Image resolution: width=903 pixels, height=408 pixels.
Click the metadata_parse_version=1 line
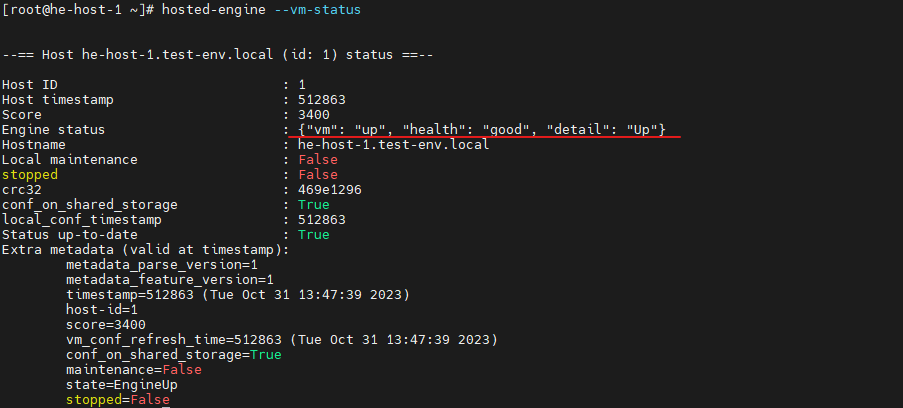coord(162,265)
